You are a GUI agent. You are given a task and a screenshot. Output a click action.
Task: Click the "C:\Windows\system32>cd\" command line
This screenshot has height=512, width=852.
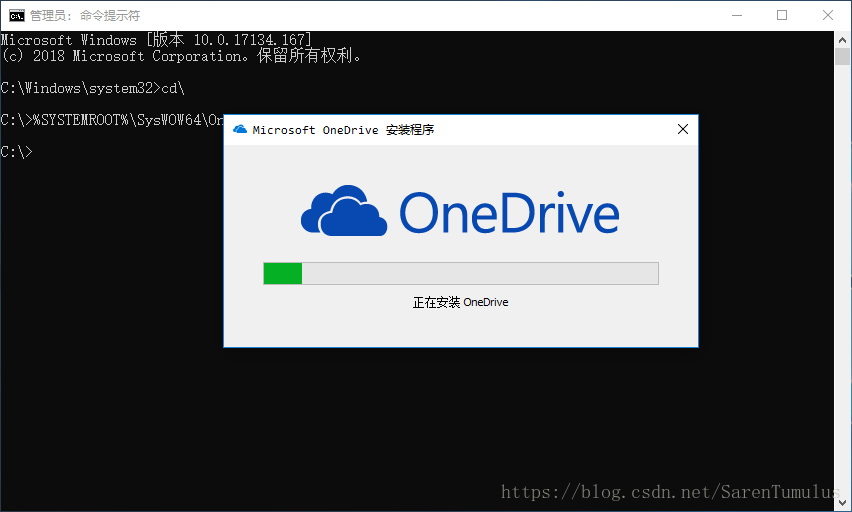coord(93,88)
